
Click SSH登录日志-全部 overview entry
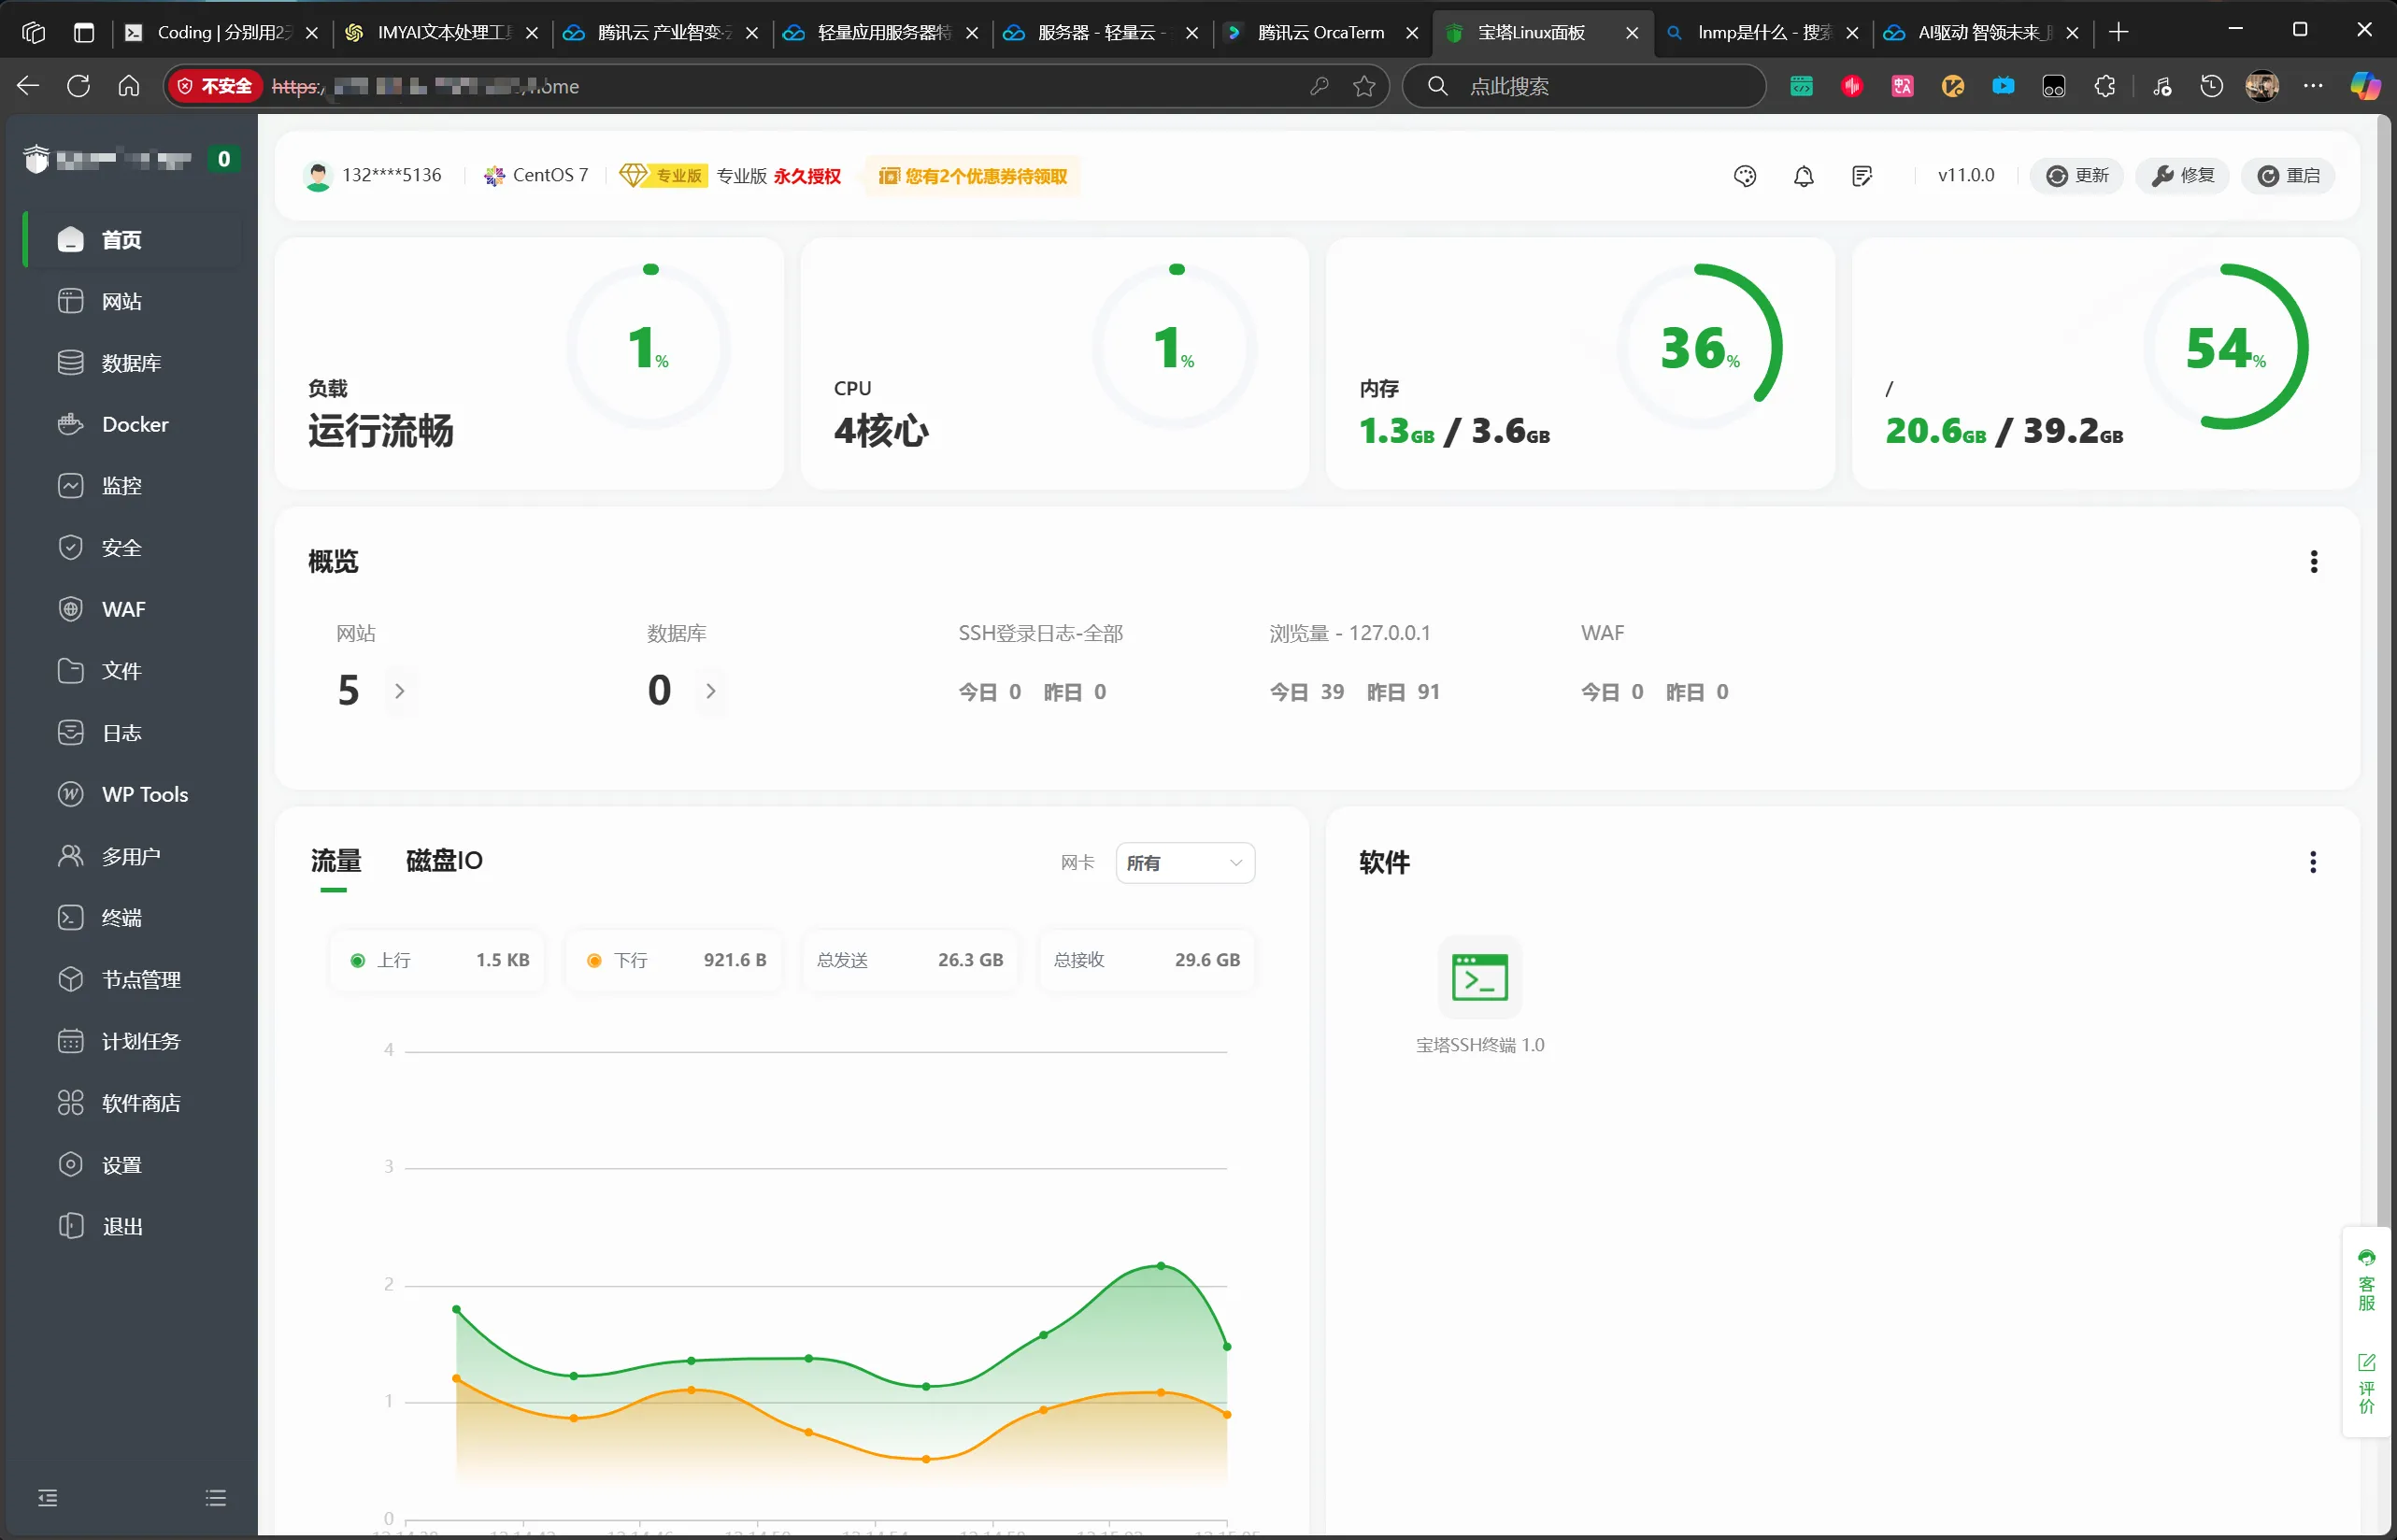(1040, 633)
